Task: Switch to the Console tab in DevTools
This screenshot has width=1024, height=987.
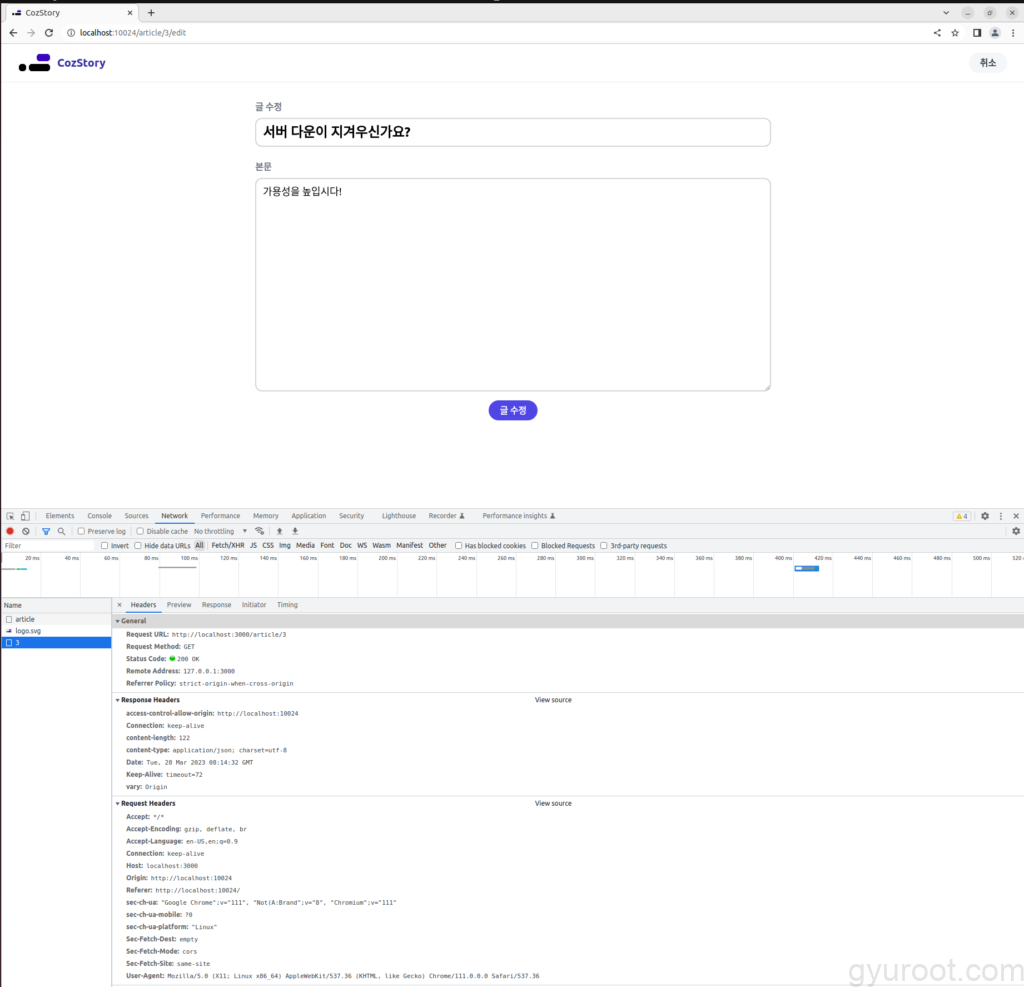Action: coord(100,516)
